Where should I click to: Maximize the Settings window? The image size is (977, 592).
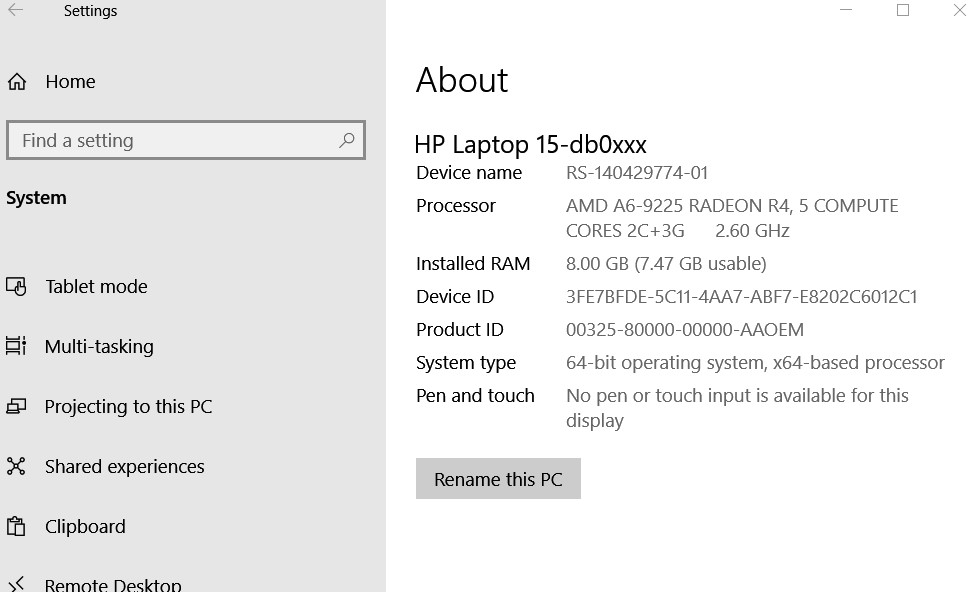point(903,10)
